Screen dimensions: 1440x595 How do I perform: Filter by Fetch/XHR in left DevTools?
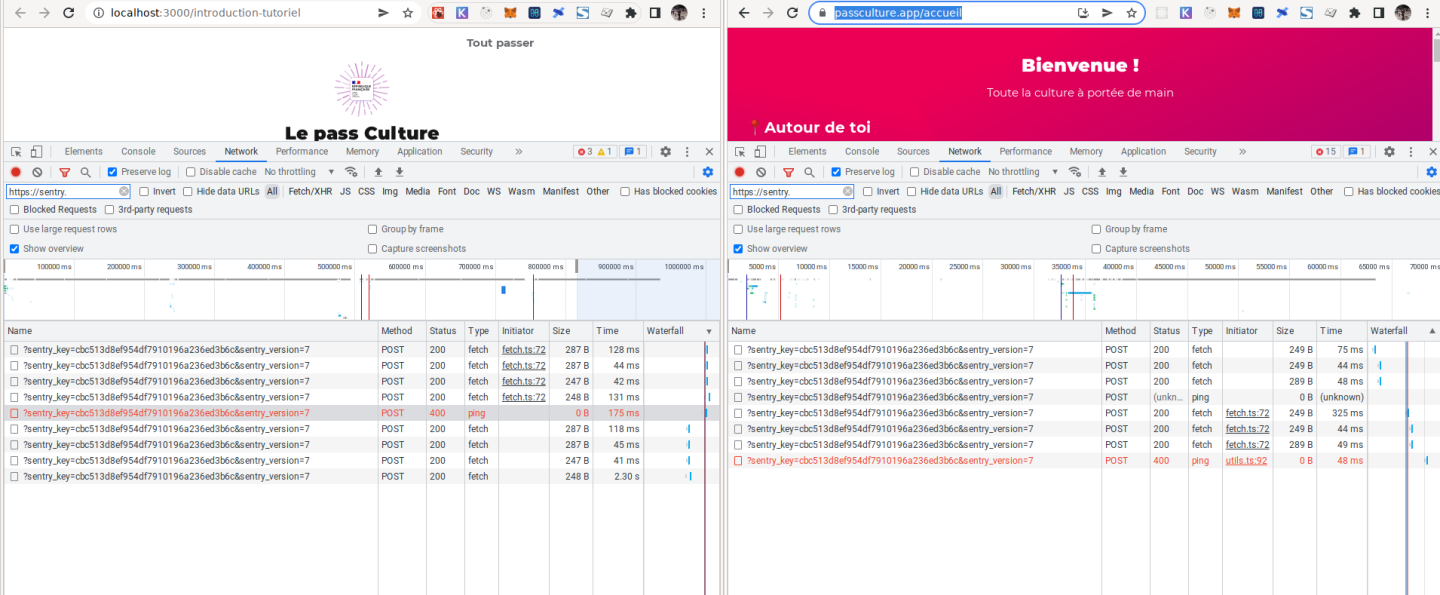[x=310, y=191]
